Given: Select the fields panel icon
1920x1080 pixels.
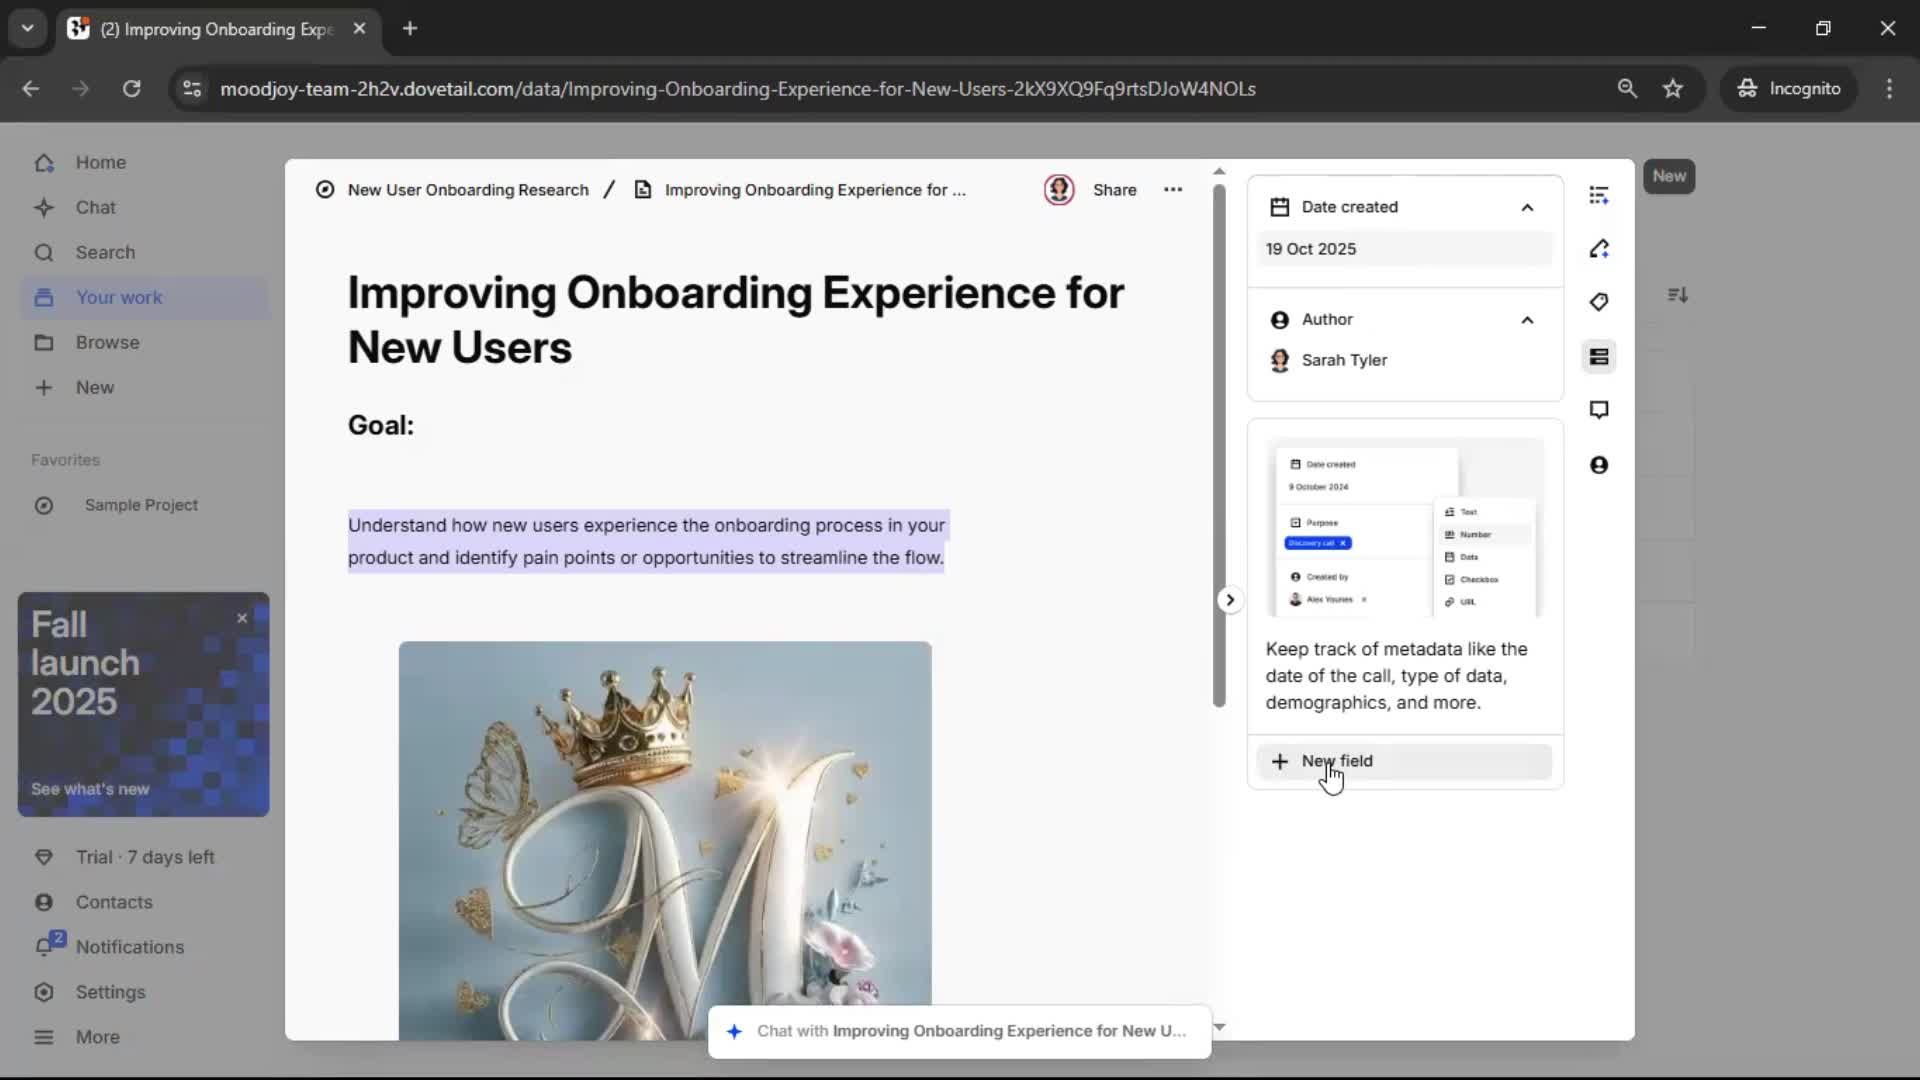Looking at the screenshot, I should point(1598,357).
